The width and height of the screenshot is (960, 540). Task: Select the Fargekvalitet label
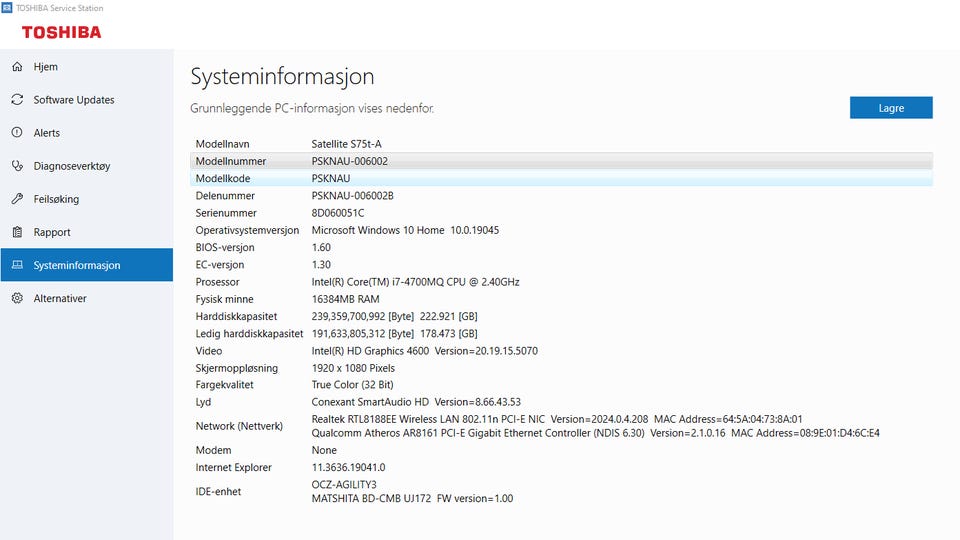224,384
